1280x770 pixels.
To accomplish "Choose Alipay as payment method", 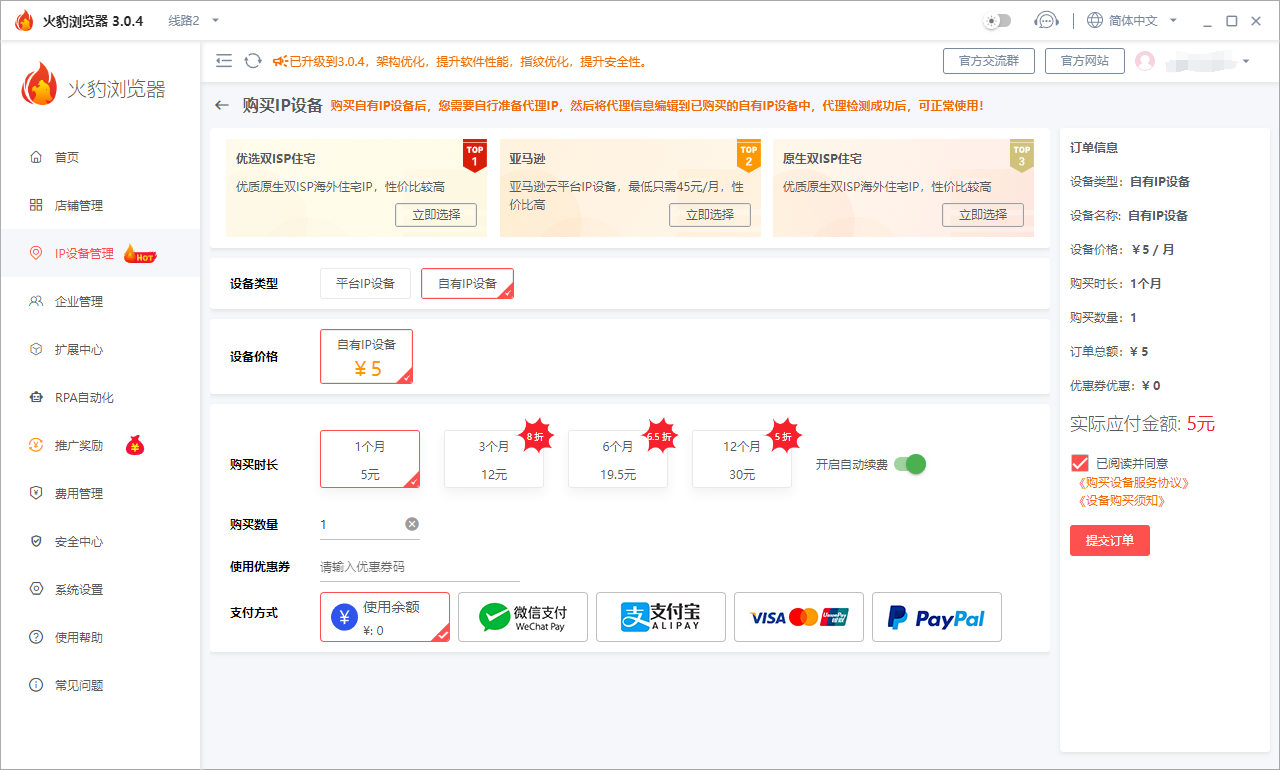I will (661, 617).
